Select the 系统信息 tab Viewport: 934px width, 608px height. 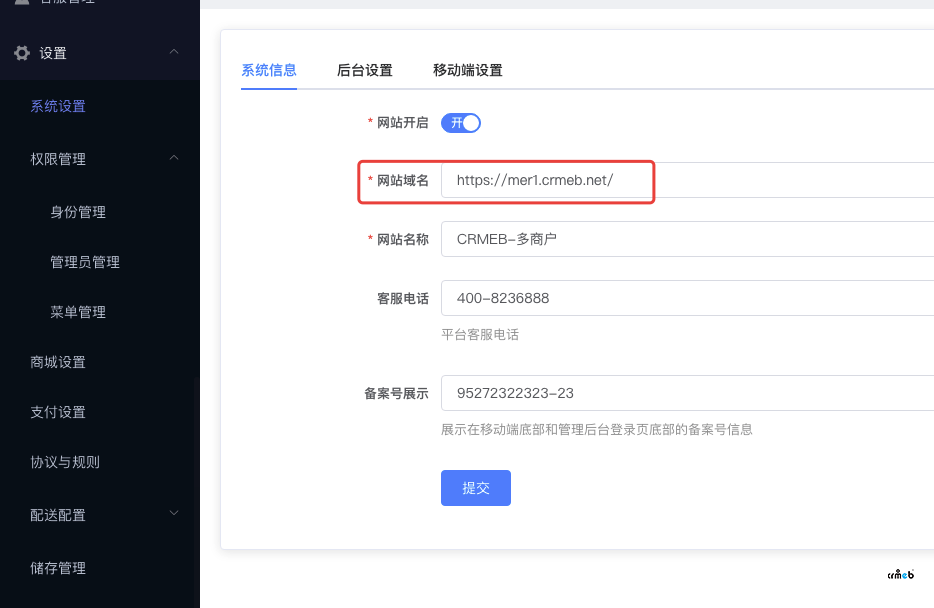(269, 70)
